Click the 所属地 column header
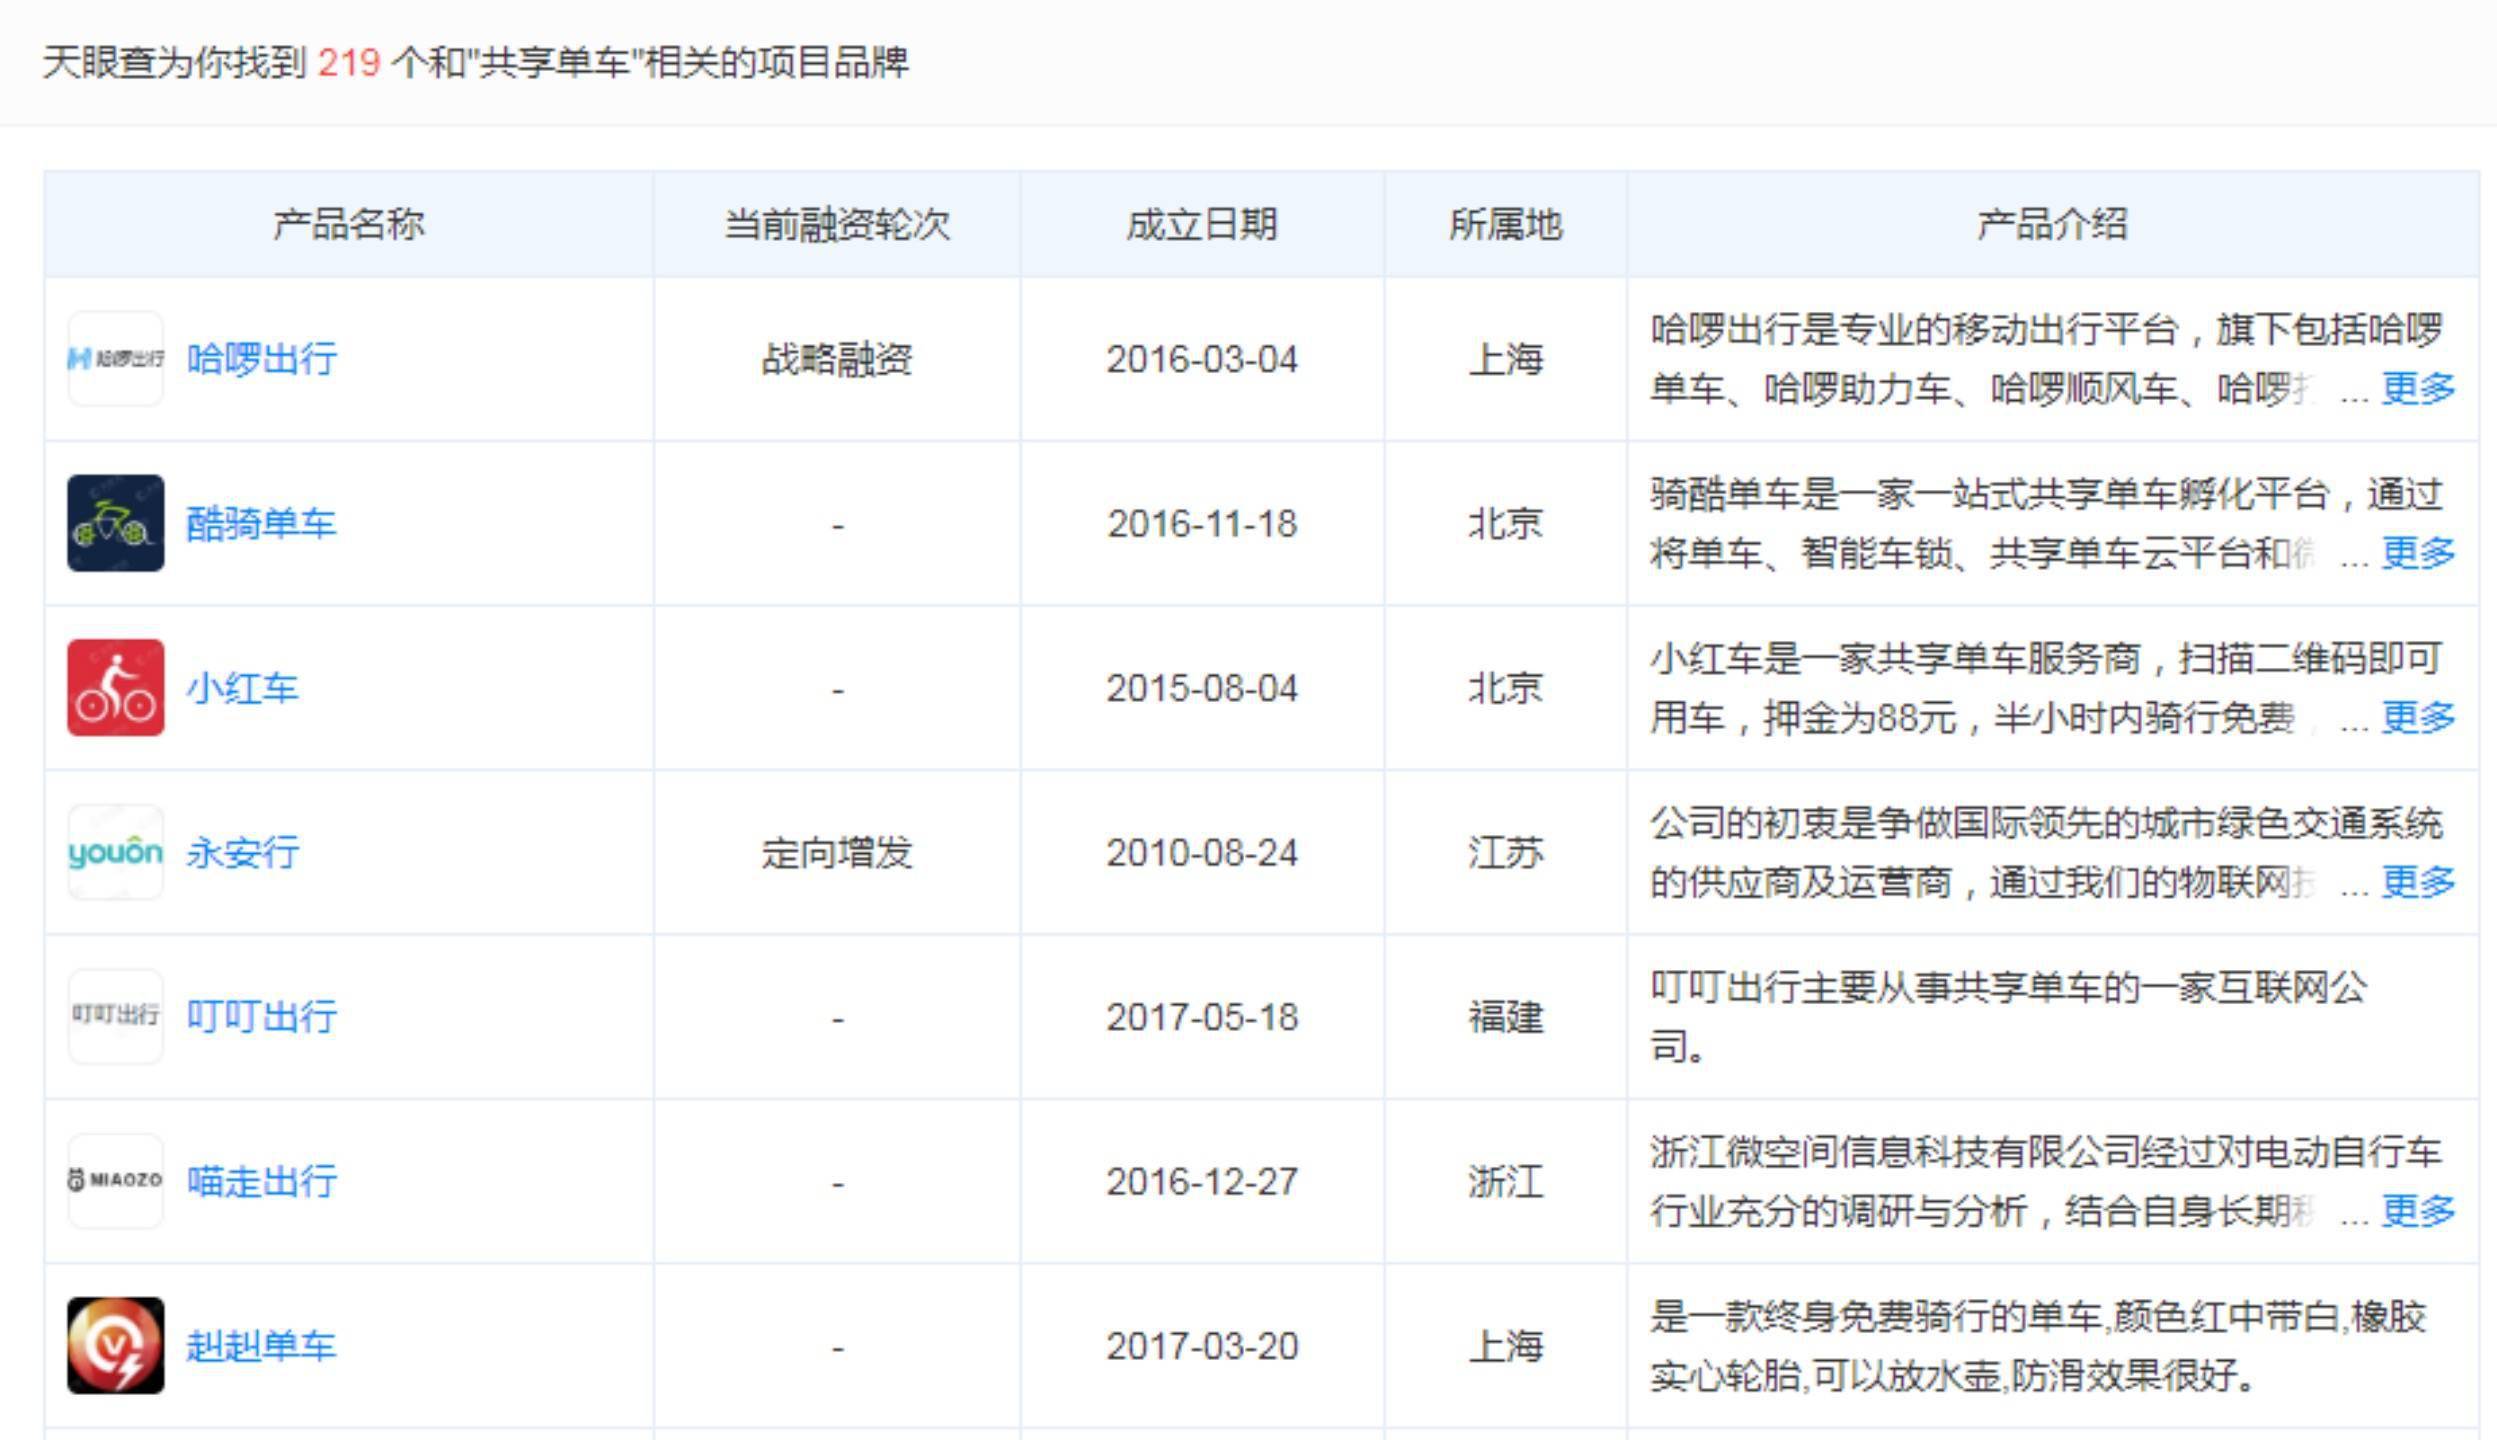 (x=1506, y=224)
